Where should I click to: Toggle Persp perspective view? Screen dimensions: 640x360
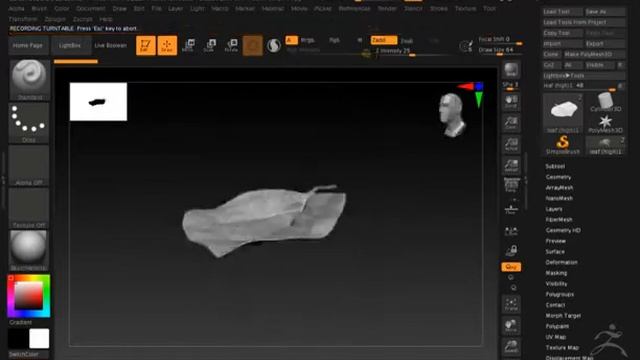(x=511, y=186)
